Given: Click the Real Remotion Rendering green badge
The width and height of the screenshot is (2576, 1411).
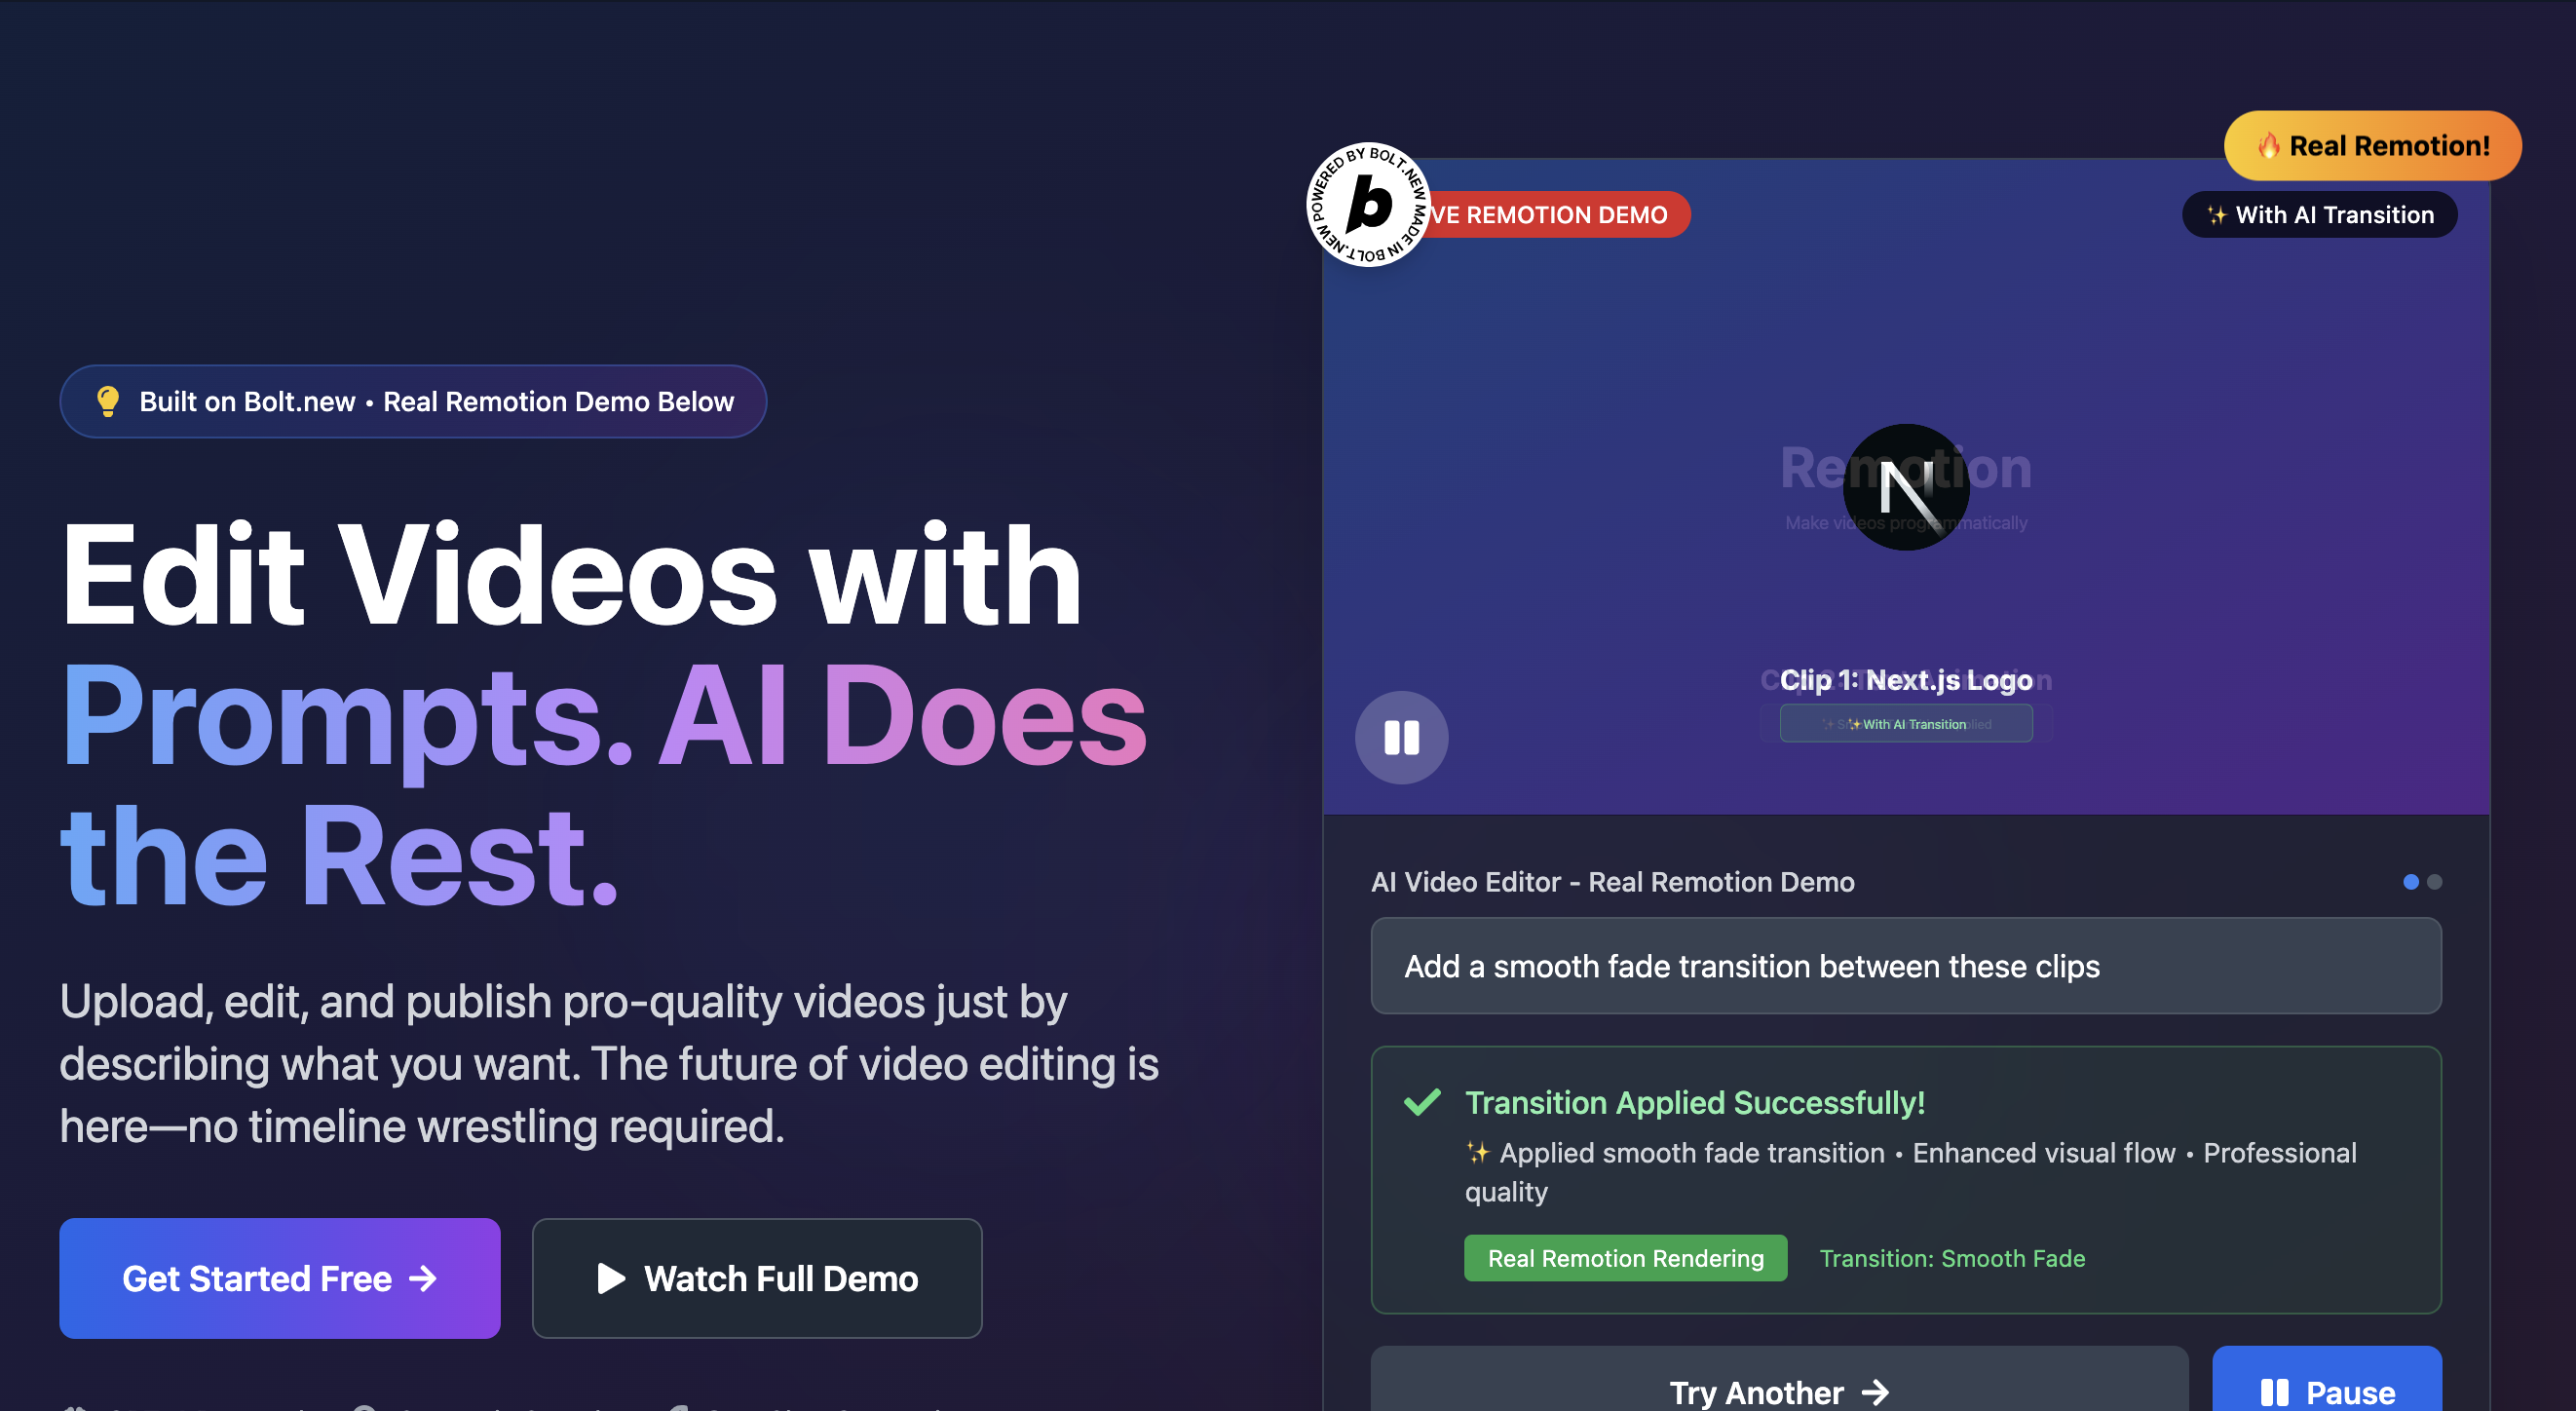Looking at the screenshot, I should pyautogui.click(x=1625, y=1258).
